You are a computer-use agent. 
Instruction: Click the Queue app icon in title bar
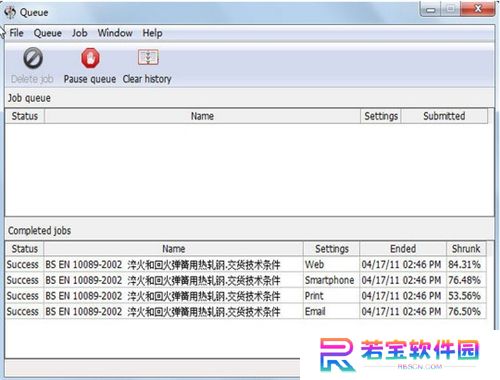pyautogui.click(x=10, y=12)
